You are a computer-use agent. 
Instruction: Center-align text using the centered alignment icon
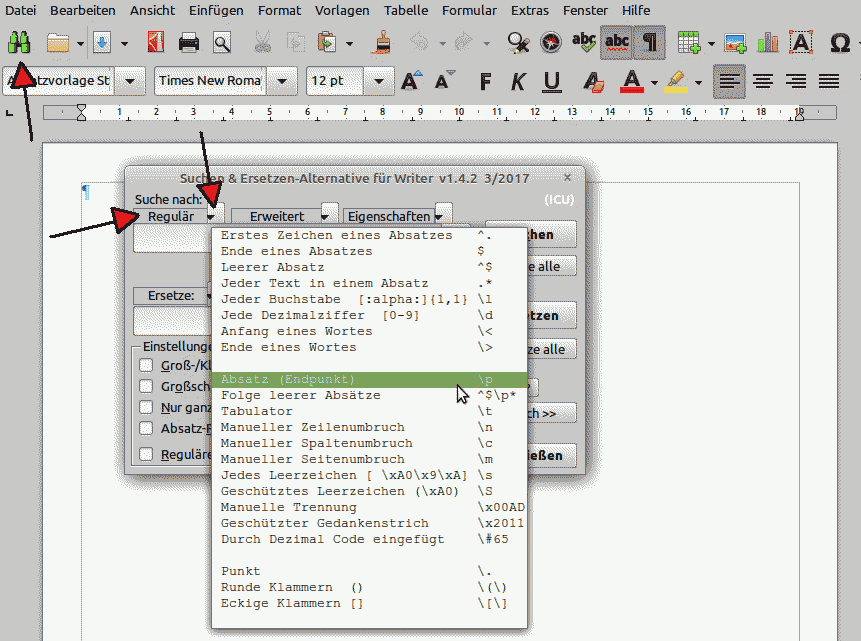point(763,81)
